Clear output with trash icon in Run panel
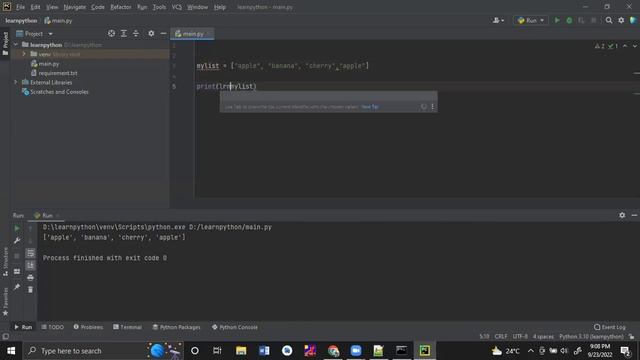 click(x=30, y=289)
